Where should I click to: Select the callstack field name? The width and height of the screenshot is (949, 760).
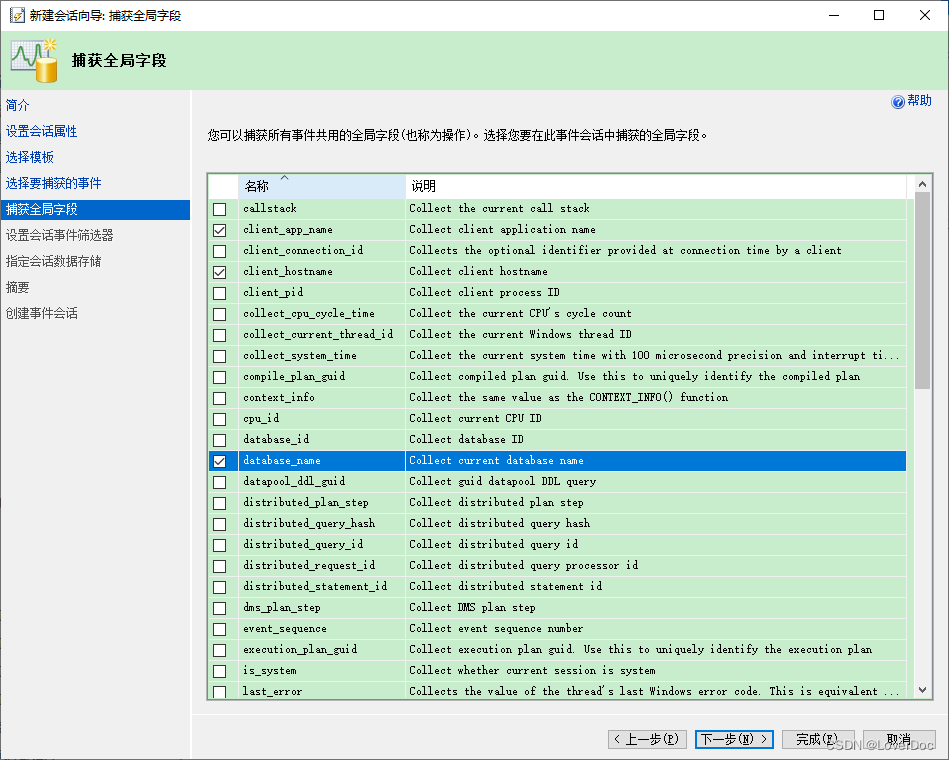(x=270, y=208)
